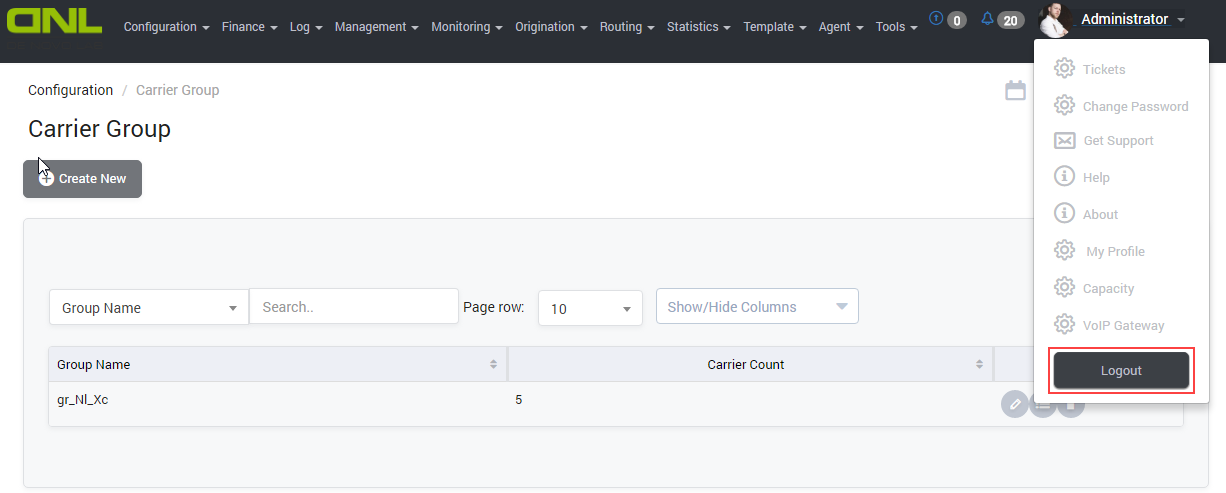Sort the table by Carrier Count
The width and height of the screenshot is (1226, 493).
745,365
